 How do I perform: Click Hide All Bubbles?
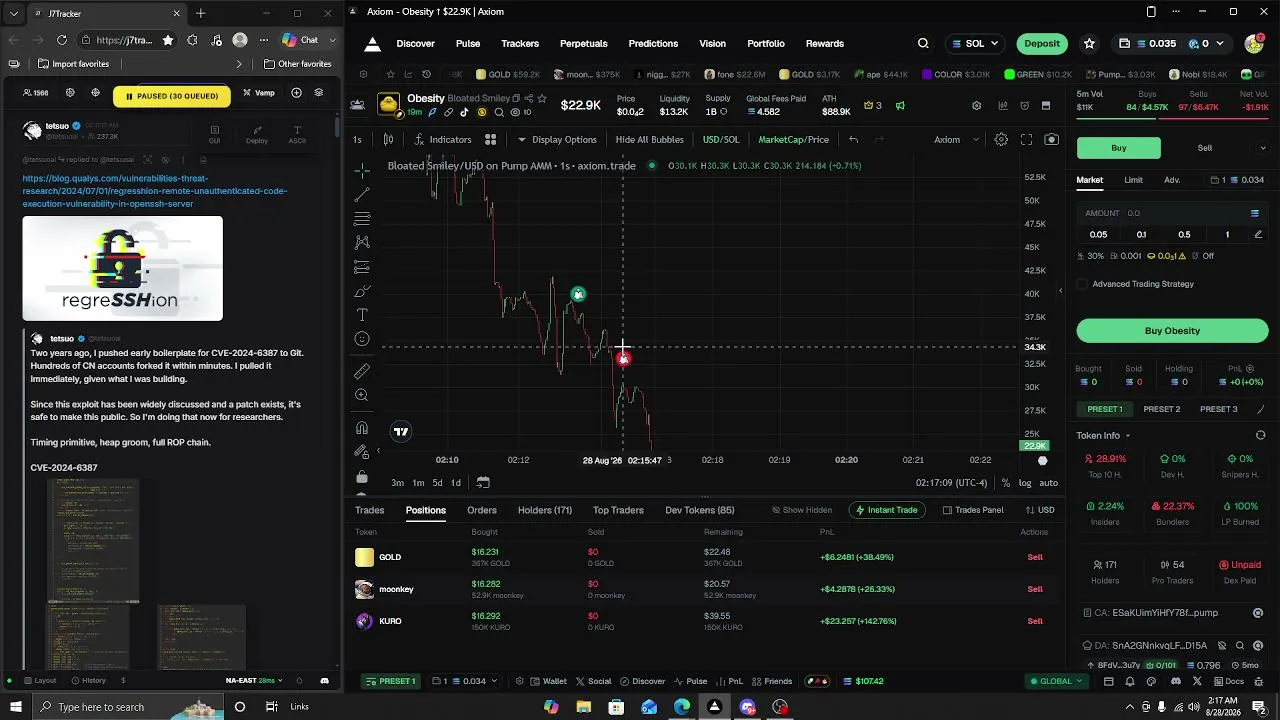click(650, 140)
